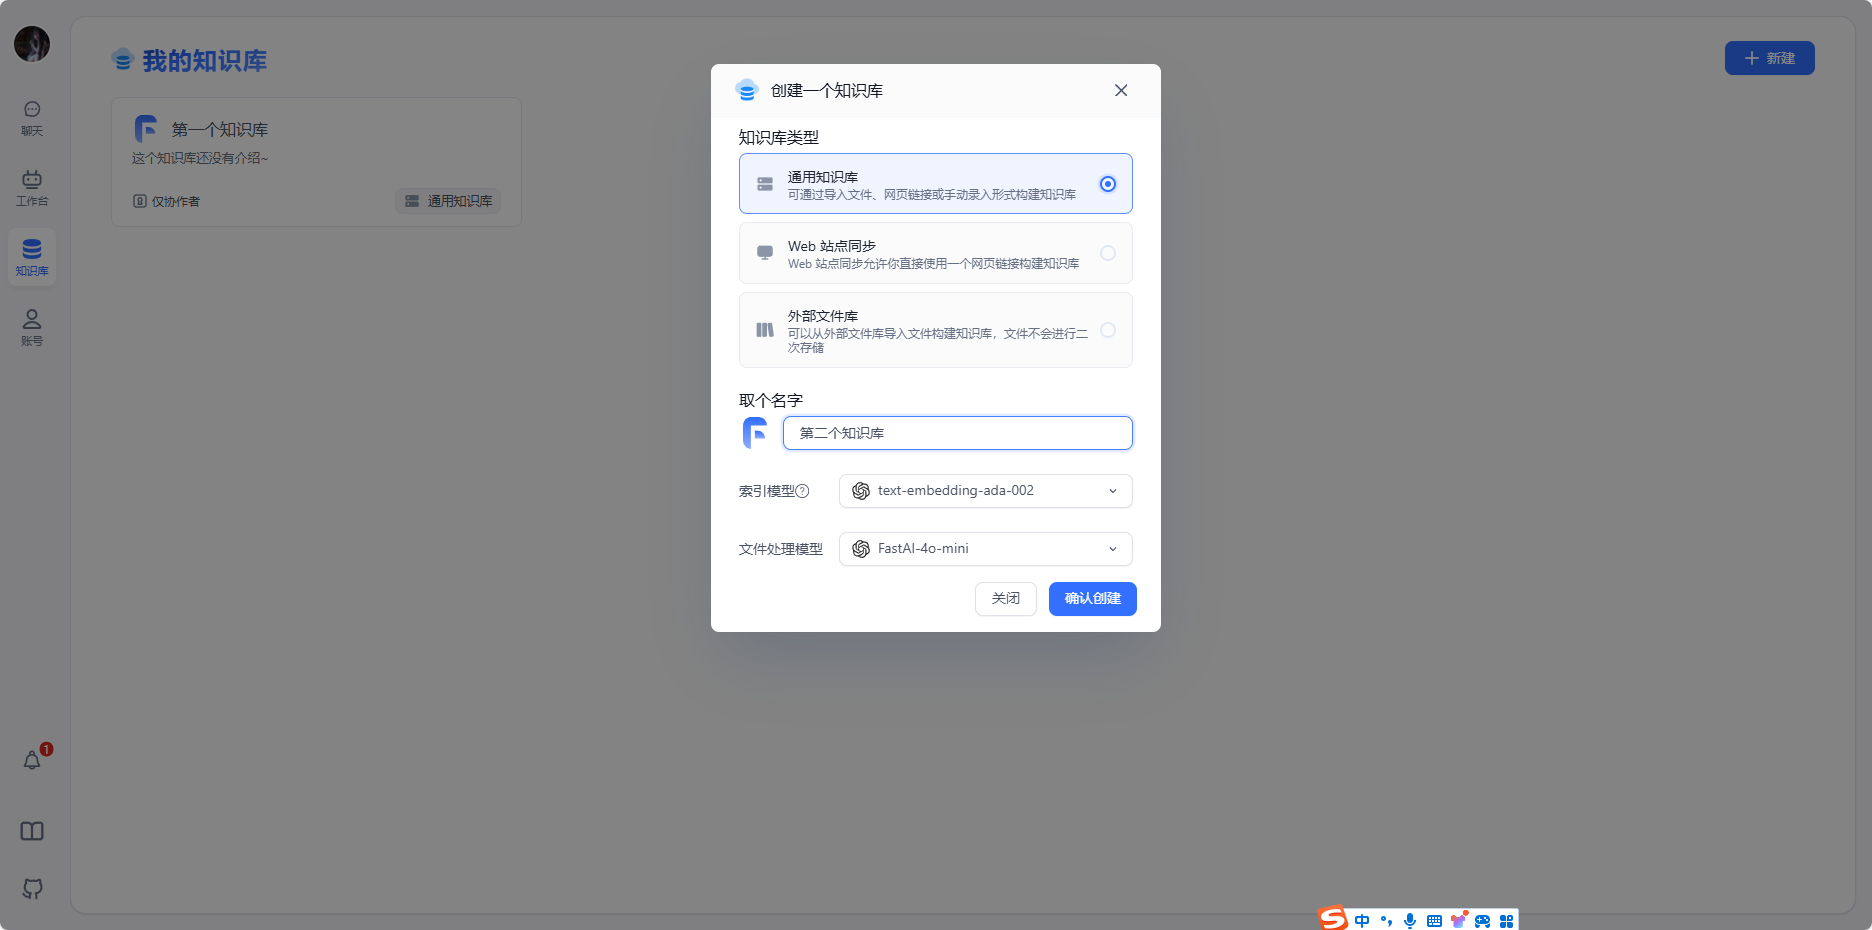Open notifications bell with badge
The width and height of the screenshot is (1872, 930).
pyautogui.click(x=32, y=760)
